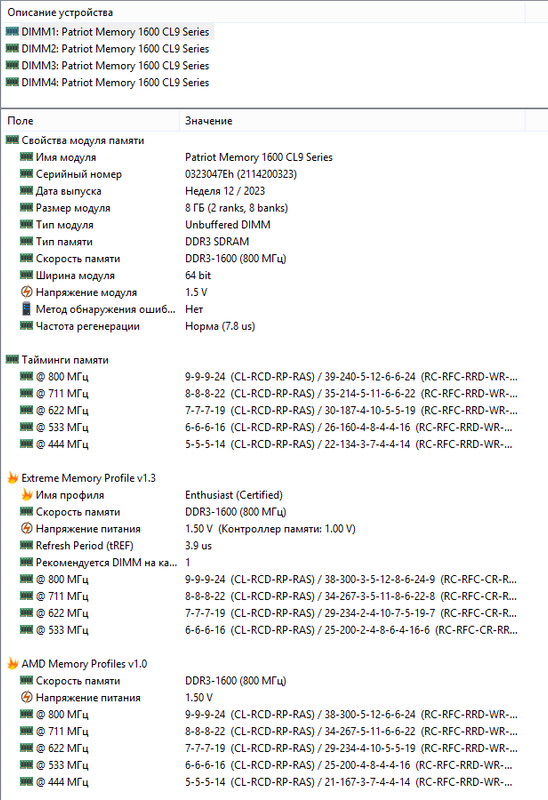
Task: Click the flame icon beside 'Имя профиля'
Action: [x=27, y=494]
